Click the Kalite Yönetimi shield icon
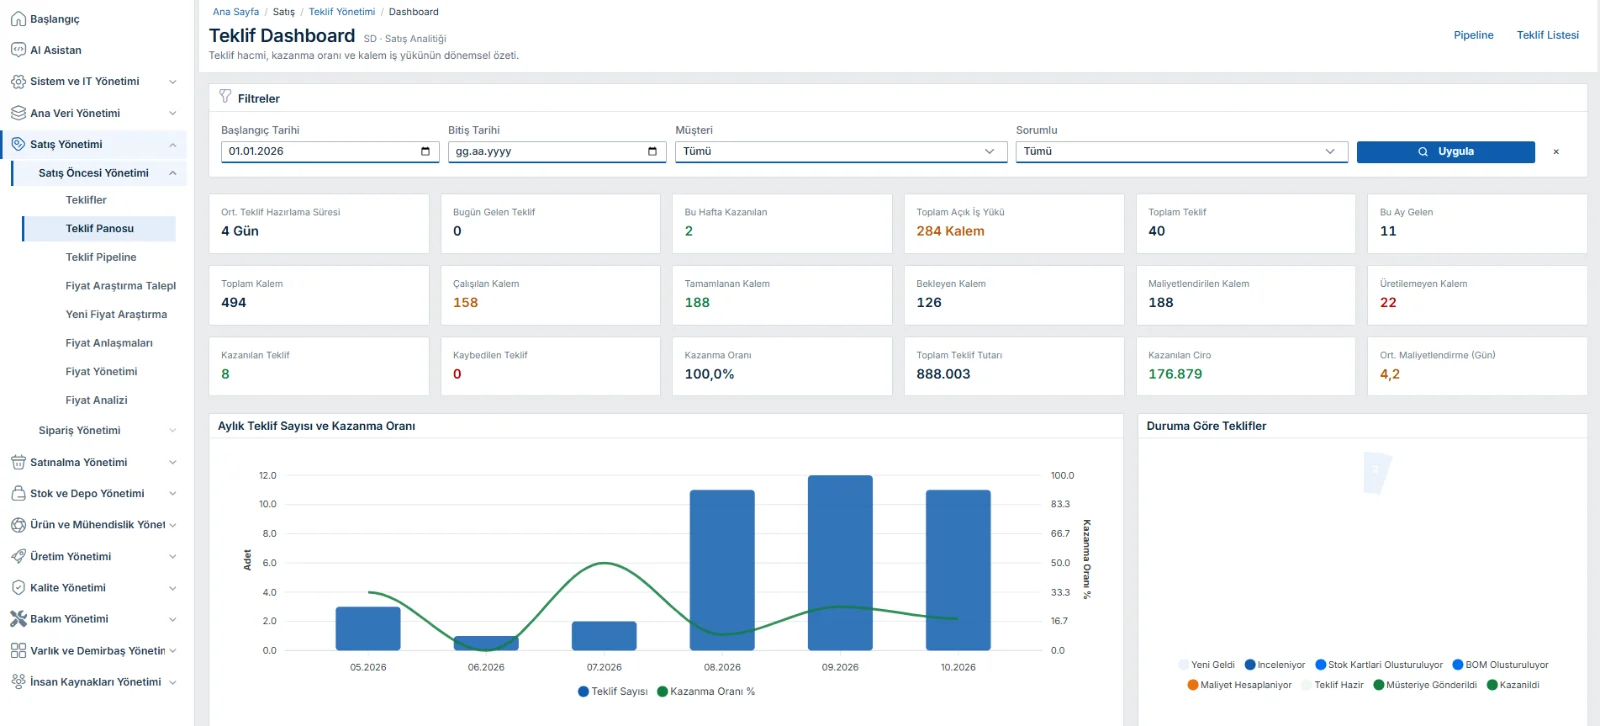The height and width of the screenshot is (726, 1600). coord(18,588)
